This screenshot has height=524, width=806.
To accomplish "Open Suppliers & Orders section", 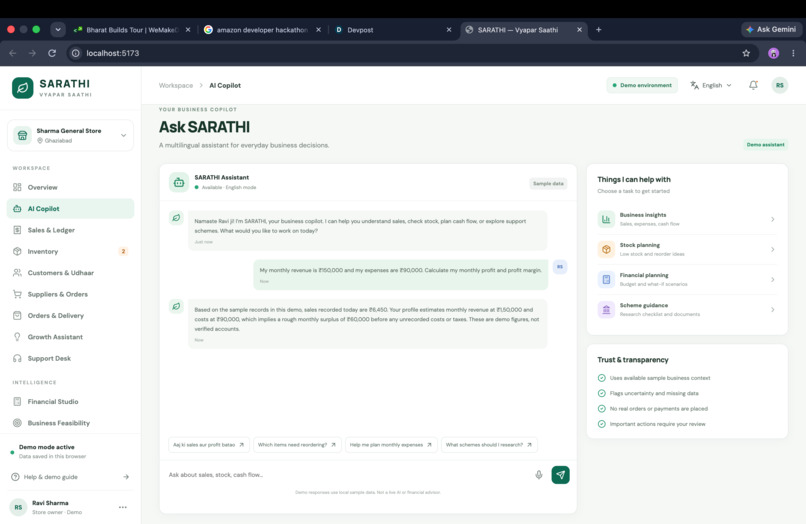I will pyautogui.click(x=70, y=294).
